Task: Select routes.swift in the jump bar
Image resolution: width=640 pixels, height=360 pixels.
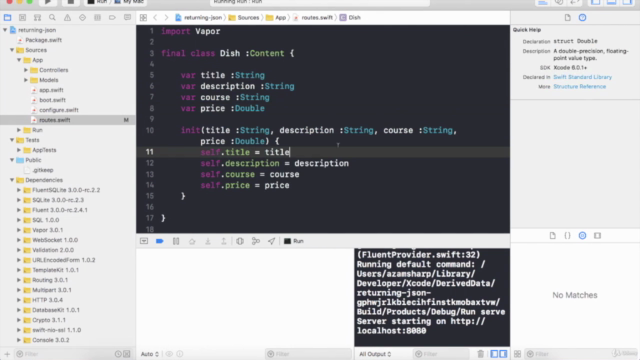Action: pos(313,18)
